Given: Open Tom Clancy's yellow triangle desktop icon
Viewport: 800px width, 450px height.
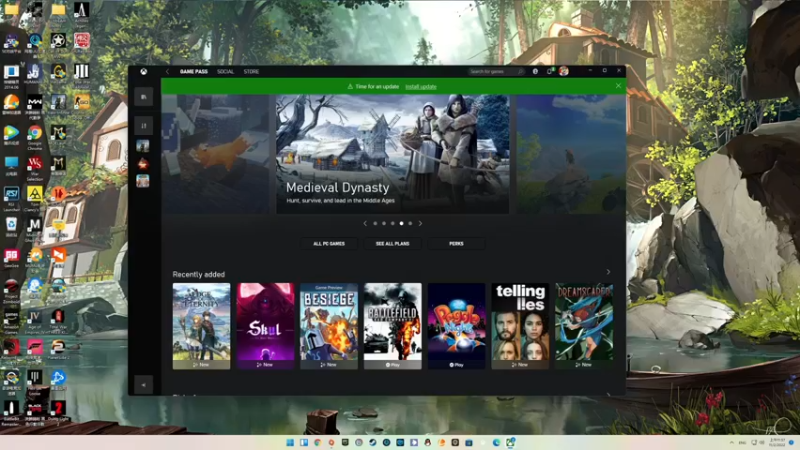Looking at the screenshot, I should (35, 198).
